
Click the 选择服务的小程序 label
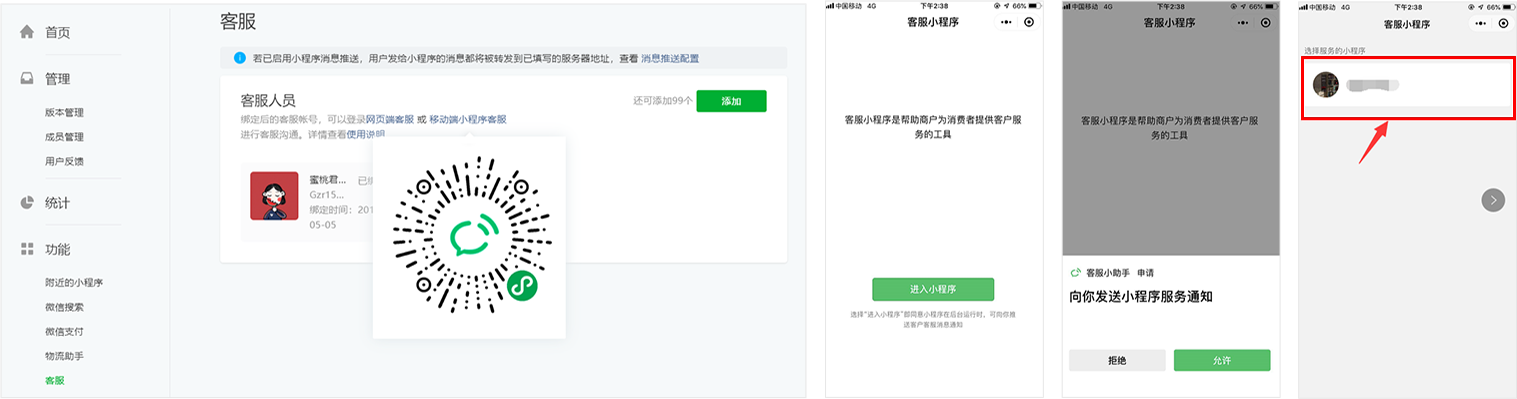pyautogui.click(x=1334, y=50)
